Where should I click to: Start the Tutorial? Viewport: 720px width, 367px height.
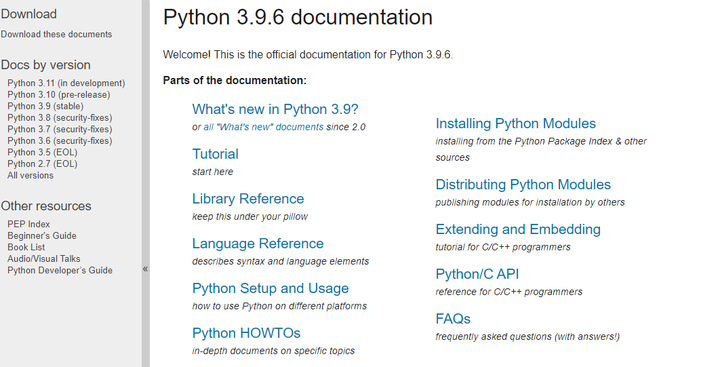pos(215,154)
